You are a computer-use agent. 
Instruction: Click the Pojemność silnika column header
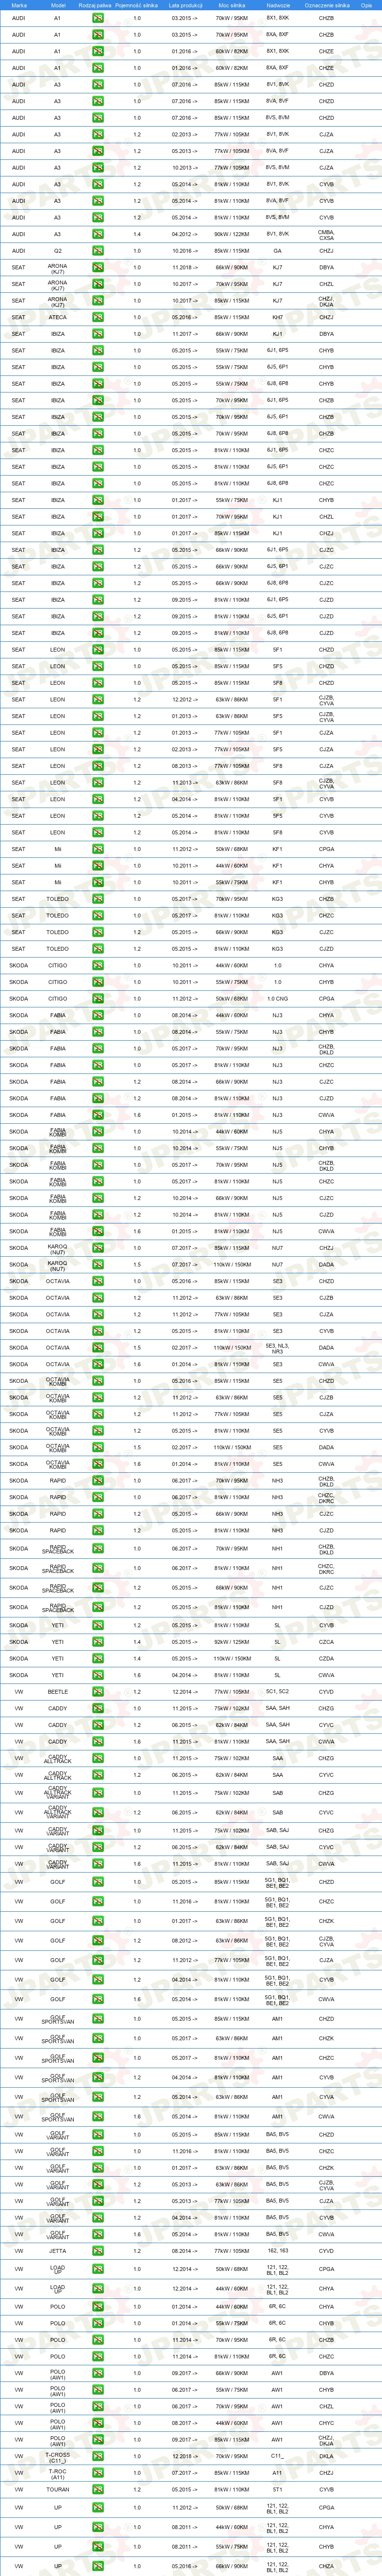tap(137, 5)
